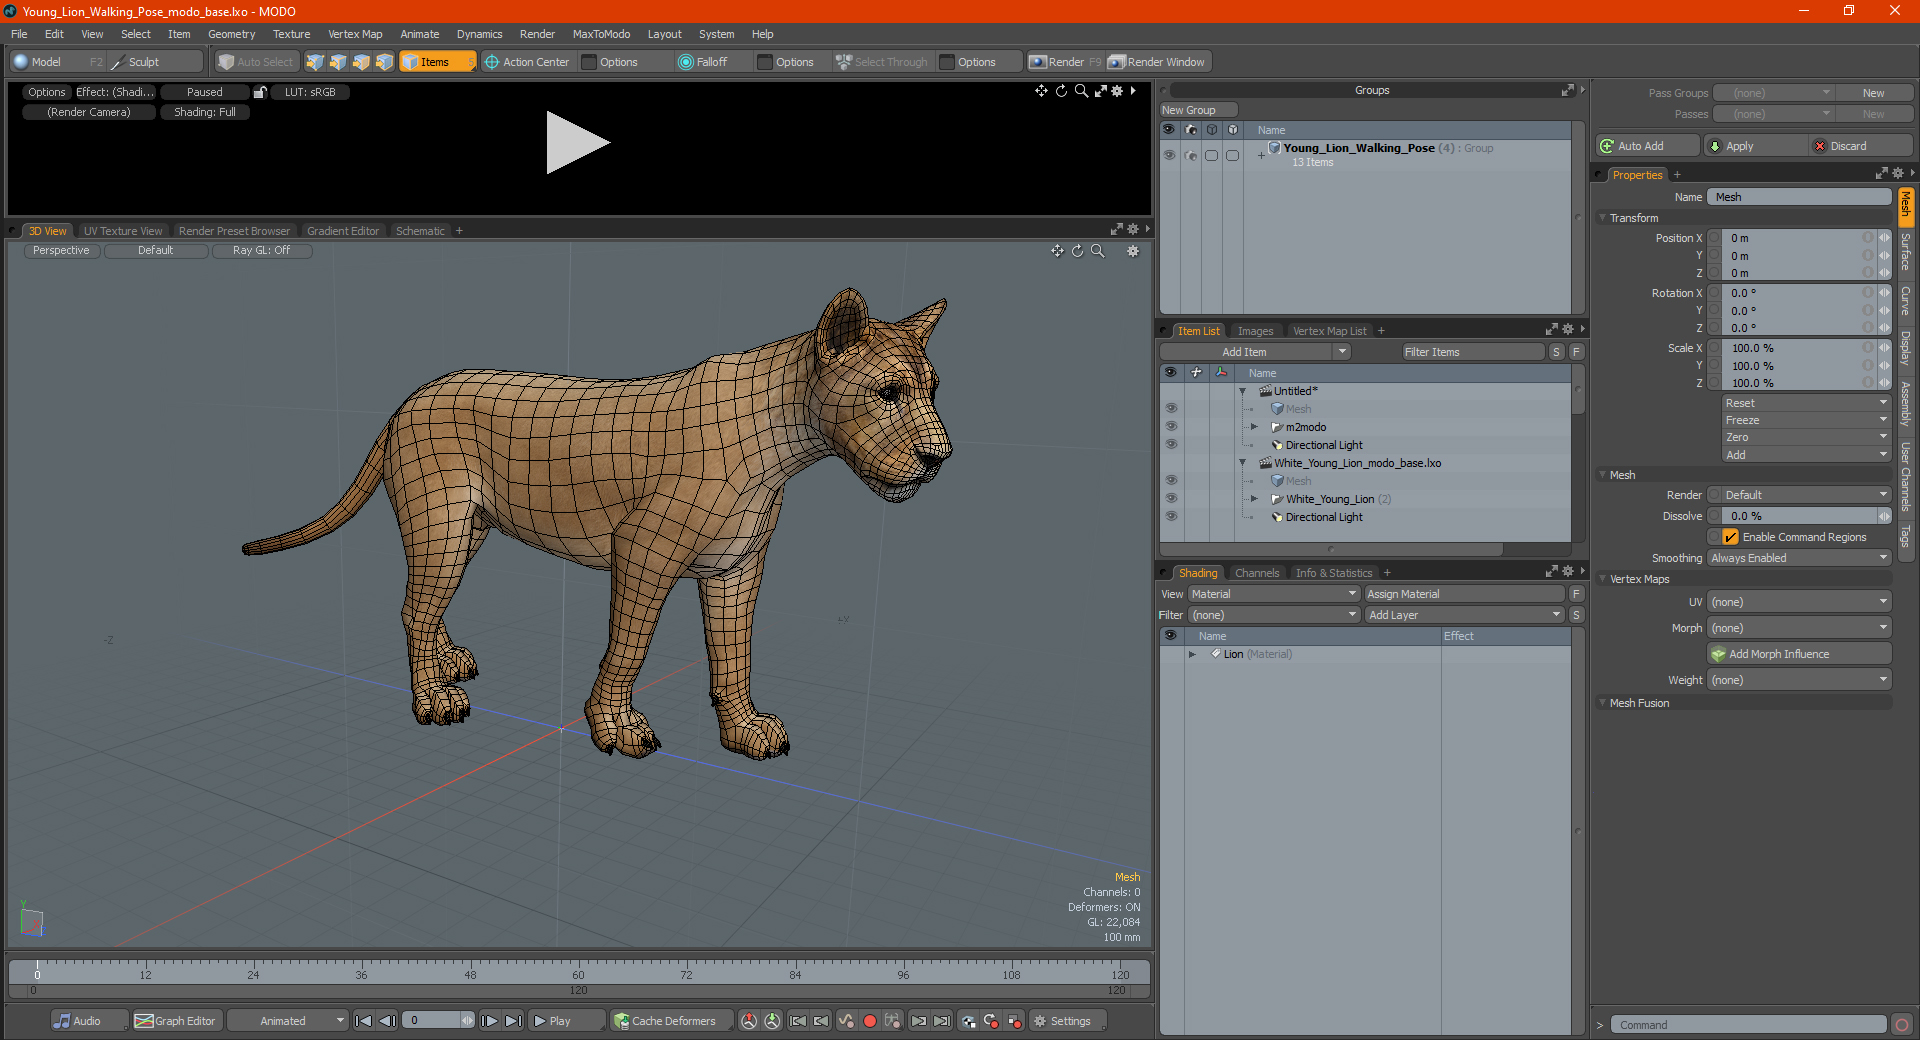Screen dimensions: 1920x1040
Task: Collapse White_Young_Lion_modo_base.lxo scene
Action: point(1243,463)
